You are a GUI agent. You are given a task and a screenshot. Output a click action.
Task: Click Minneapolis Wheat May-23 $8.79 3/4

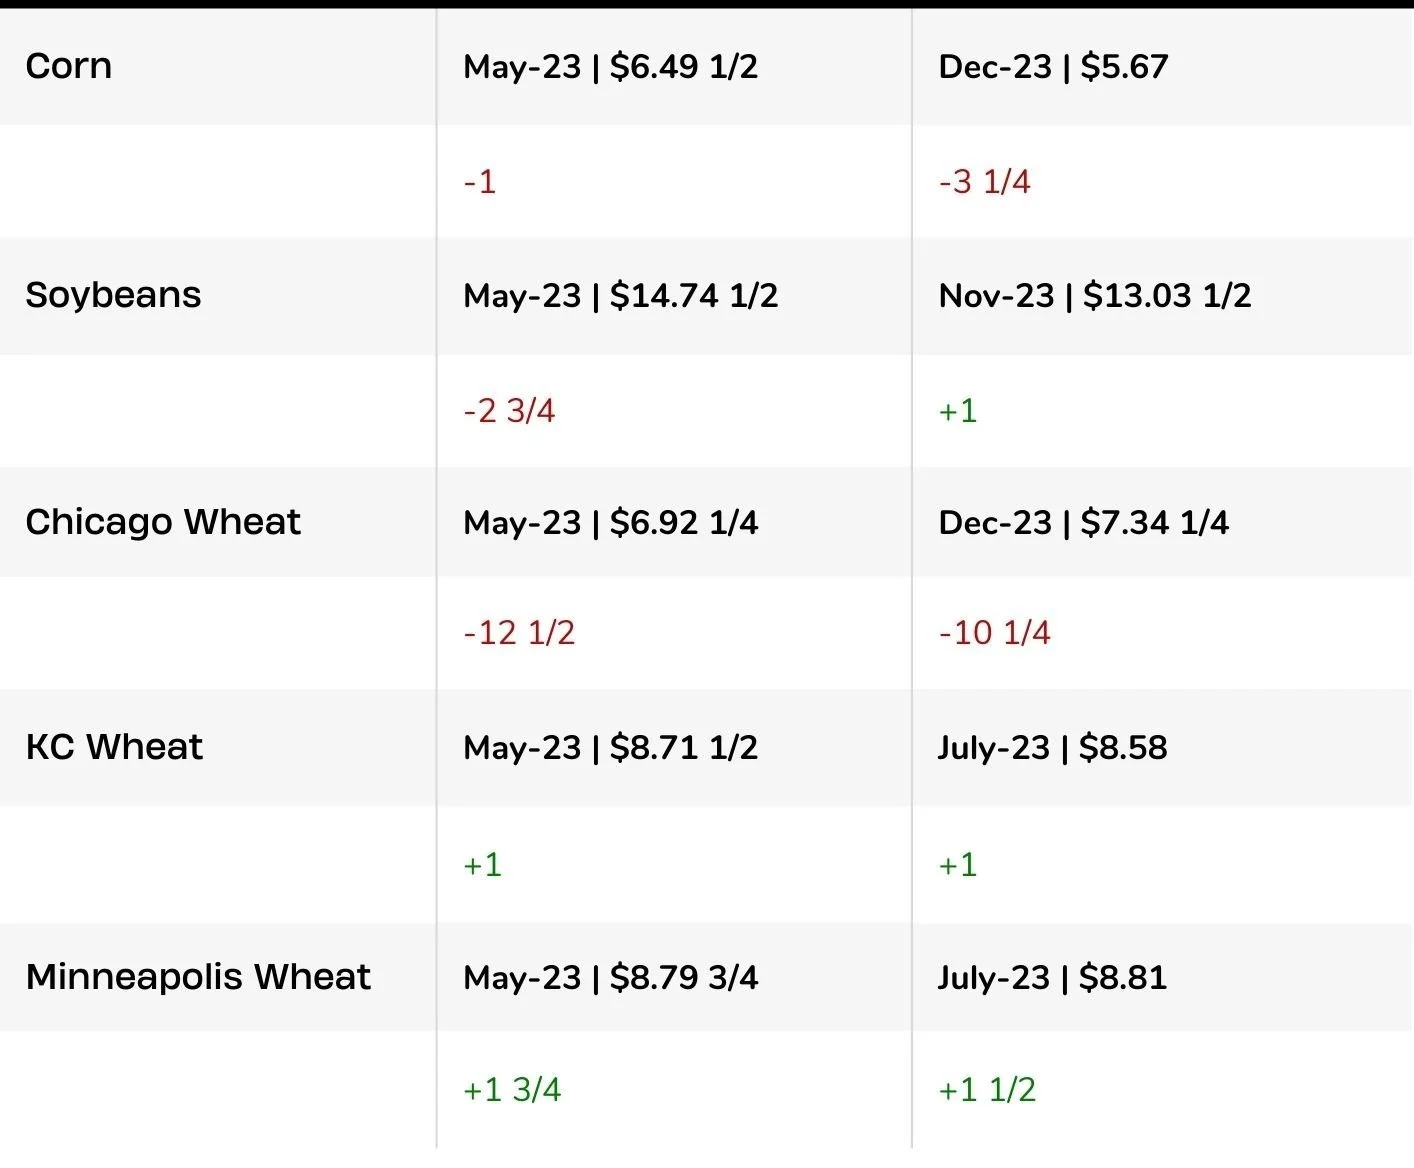click(x=610, y=977)
